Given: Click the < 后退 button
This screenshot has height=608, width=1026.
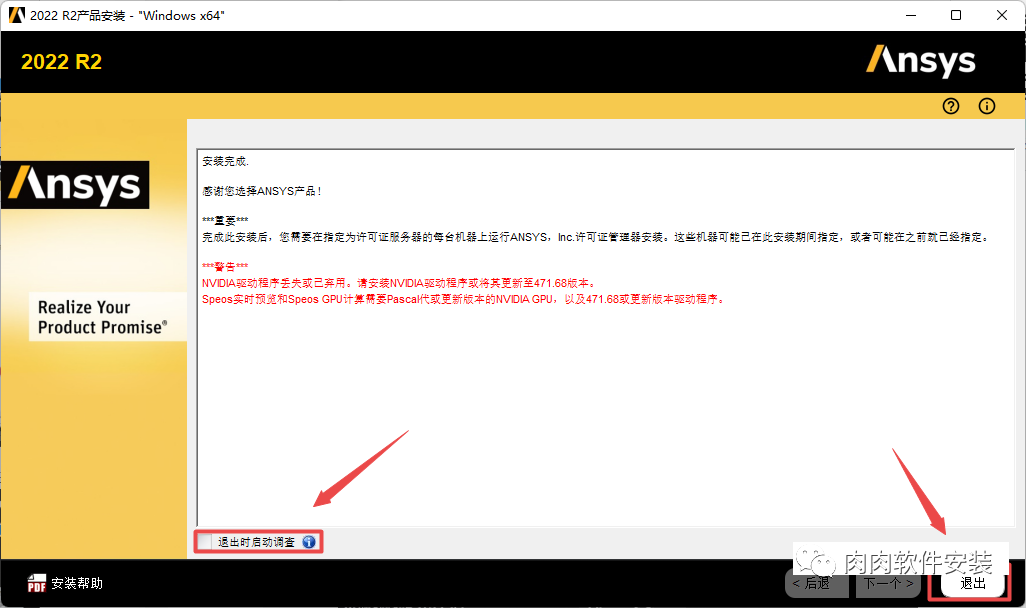Looking at the screenshot, I should (817, 583).
